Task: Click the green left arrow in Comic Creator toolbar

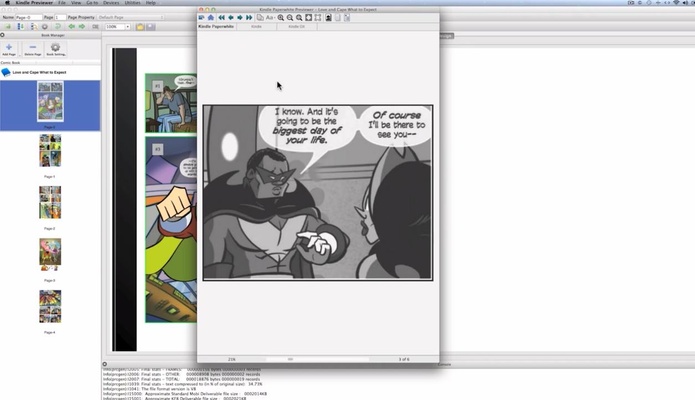Action: pos(71,27)
